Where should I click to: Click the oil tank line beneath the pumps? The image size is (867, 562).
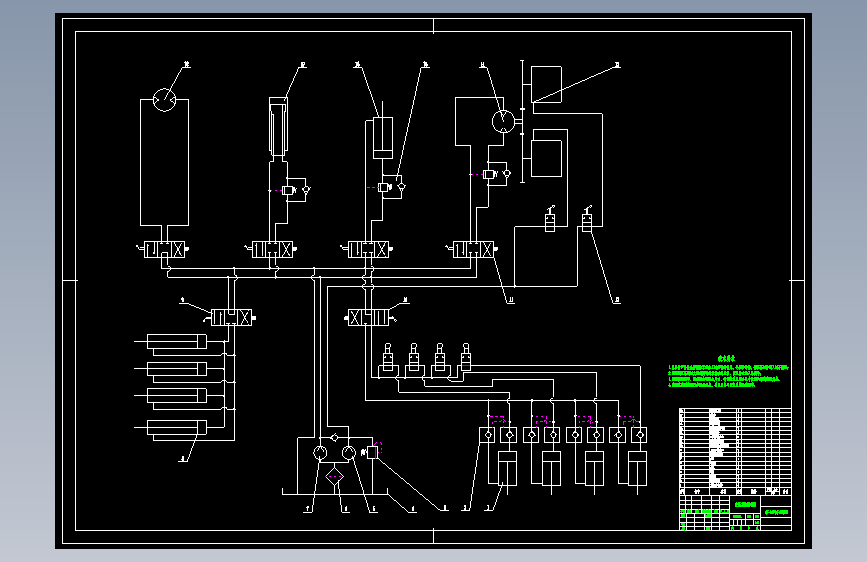coord(335,492)
